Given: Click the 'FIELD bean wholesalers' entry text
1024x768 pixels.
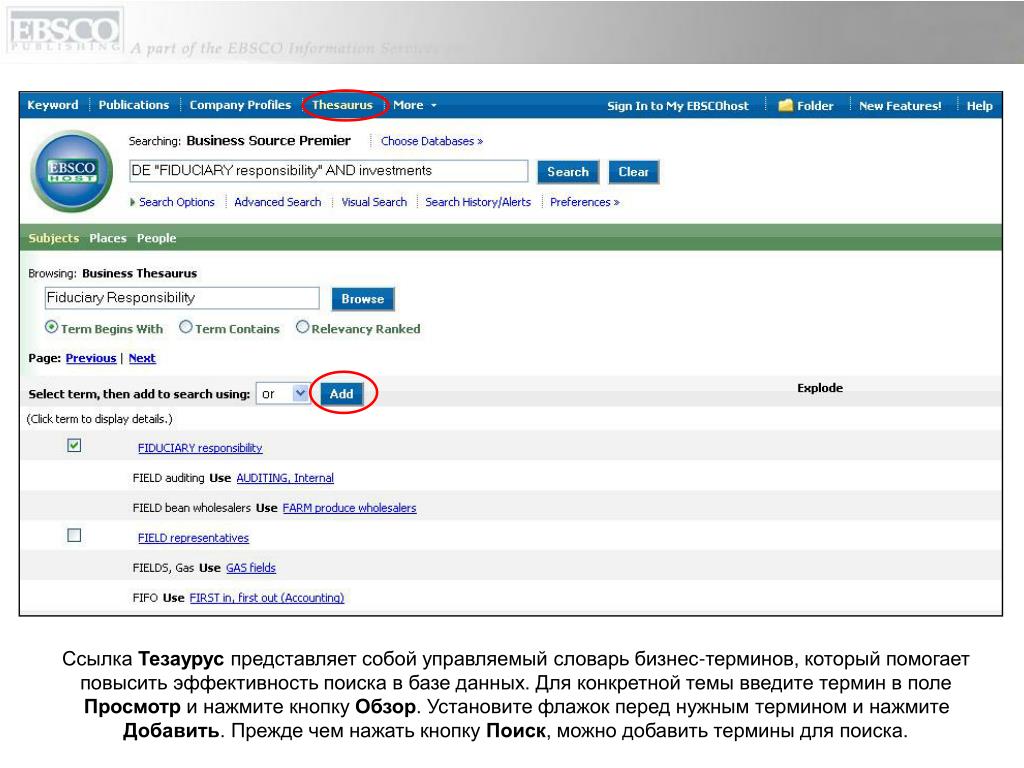Looking at the screenshot, I should click(191, 508).
